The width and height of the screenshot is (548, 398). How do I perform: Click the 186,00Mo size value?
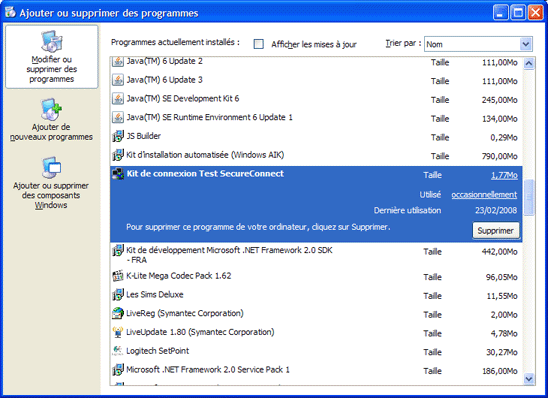[x=499, y=371]
